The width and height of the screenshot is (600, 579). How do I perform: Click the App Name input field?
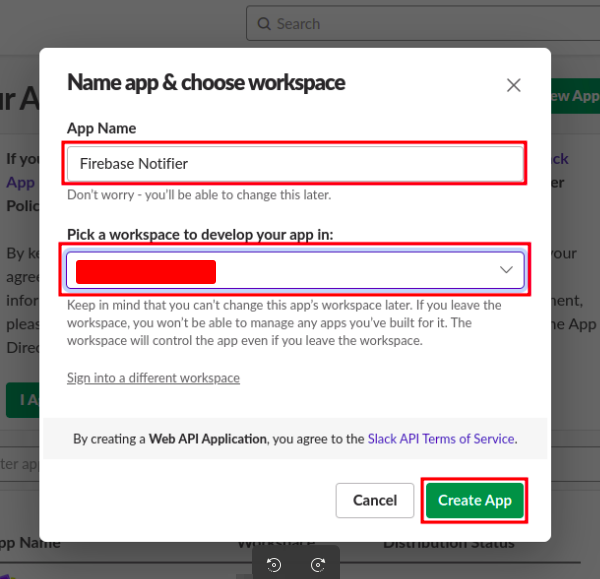point(295,164)
